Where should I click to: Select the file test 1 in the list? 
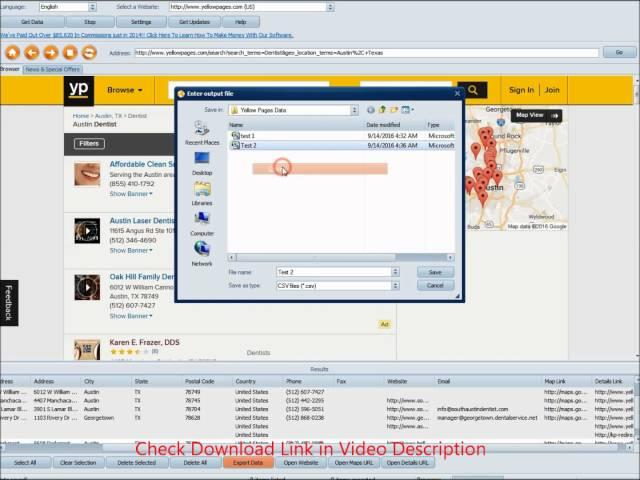(341, 136)
